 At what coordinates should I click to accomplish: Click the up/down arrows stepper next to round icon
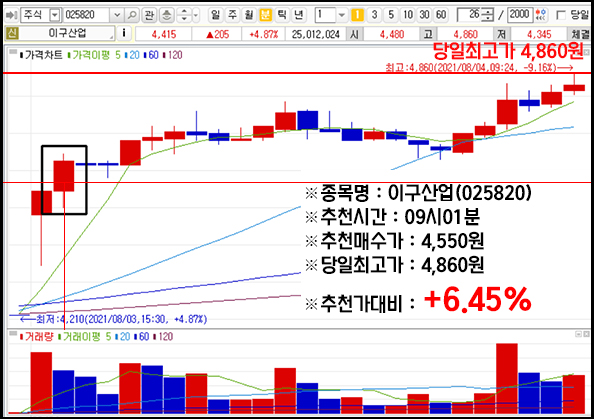click(184, 15)
